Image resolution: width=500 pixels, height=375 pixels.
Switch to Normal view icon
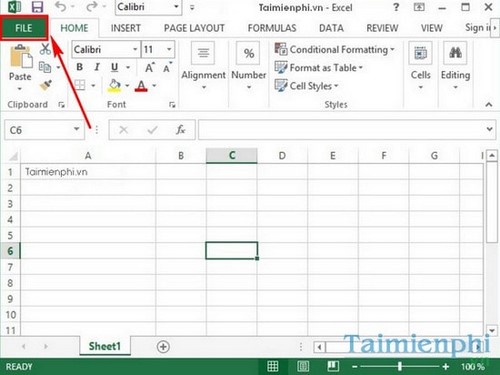[273, 366]
